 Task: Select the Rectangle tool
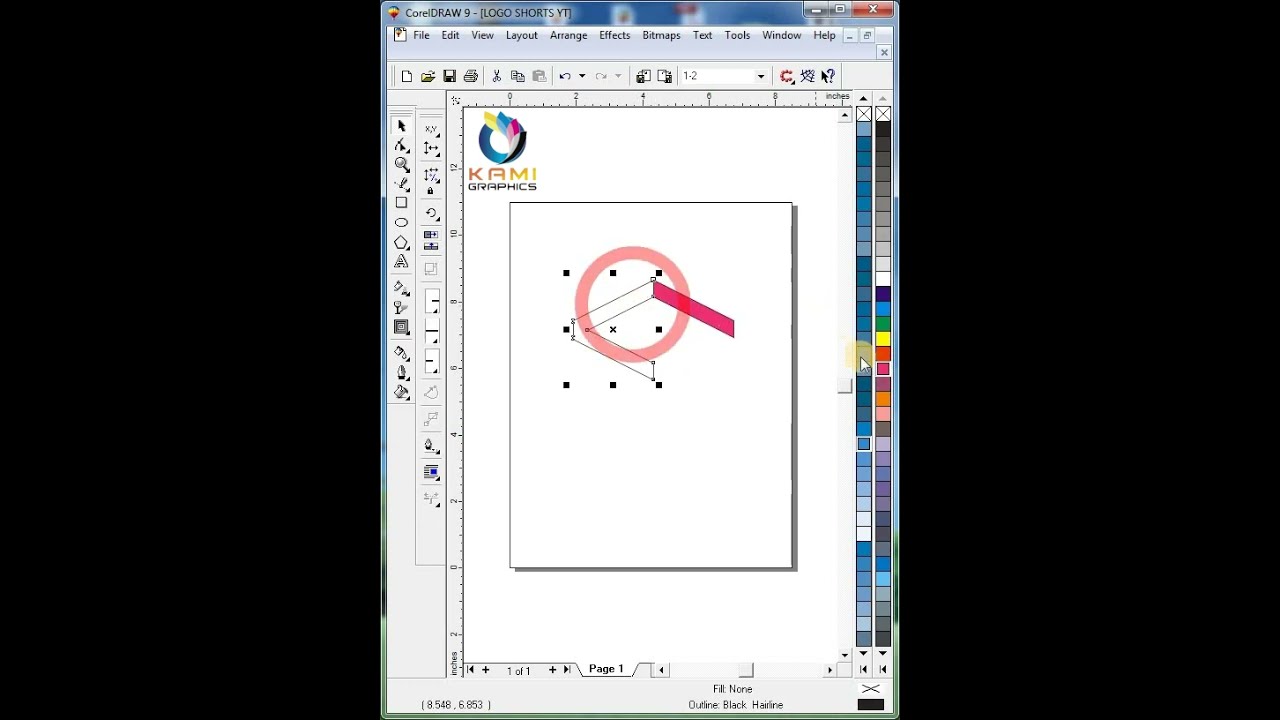point(401,203)
